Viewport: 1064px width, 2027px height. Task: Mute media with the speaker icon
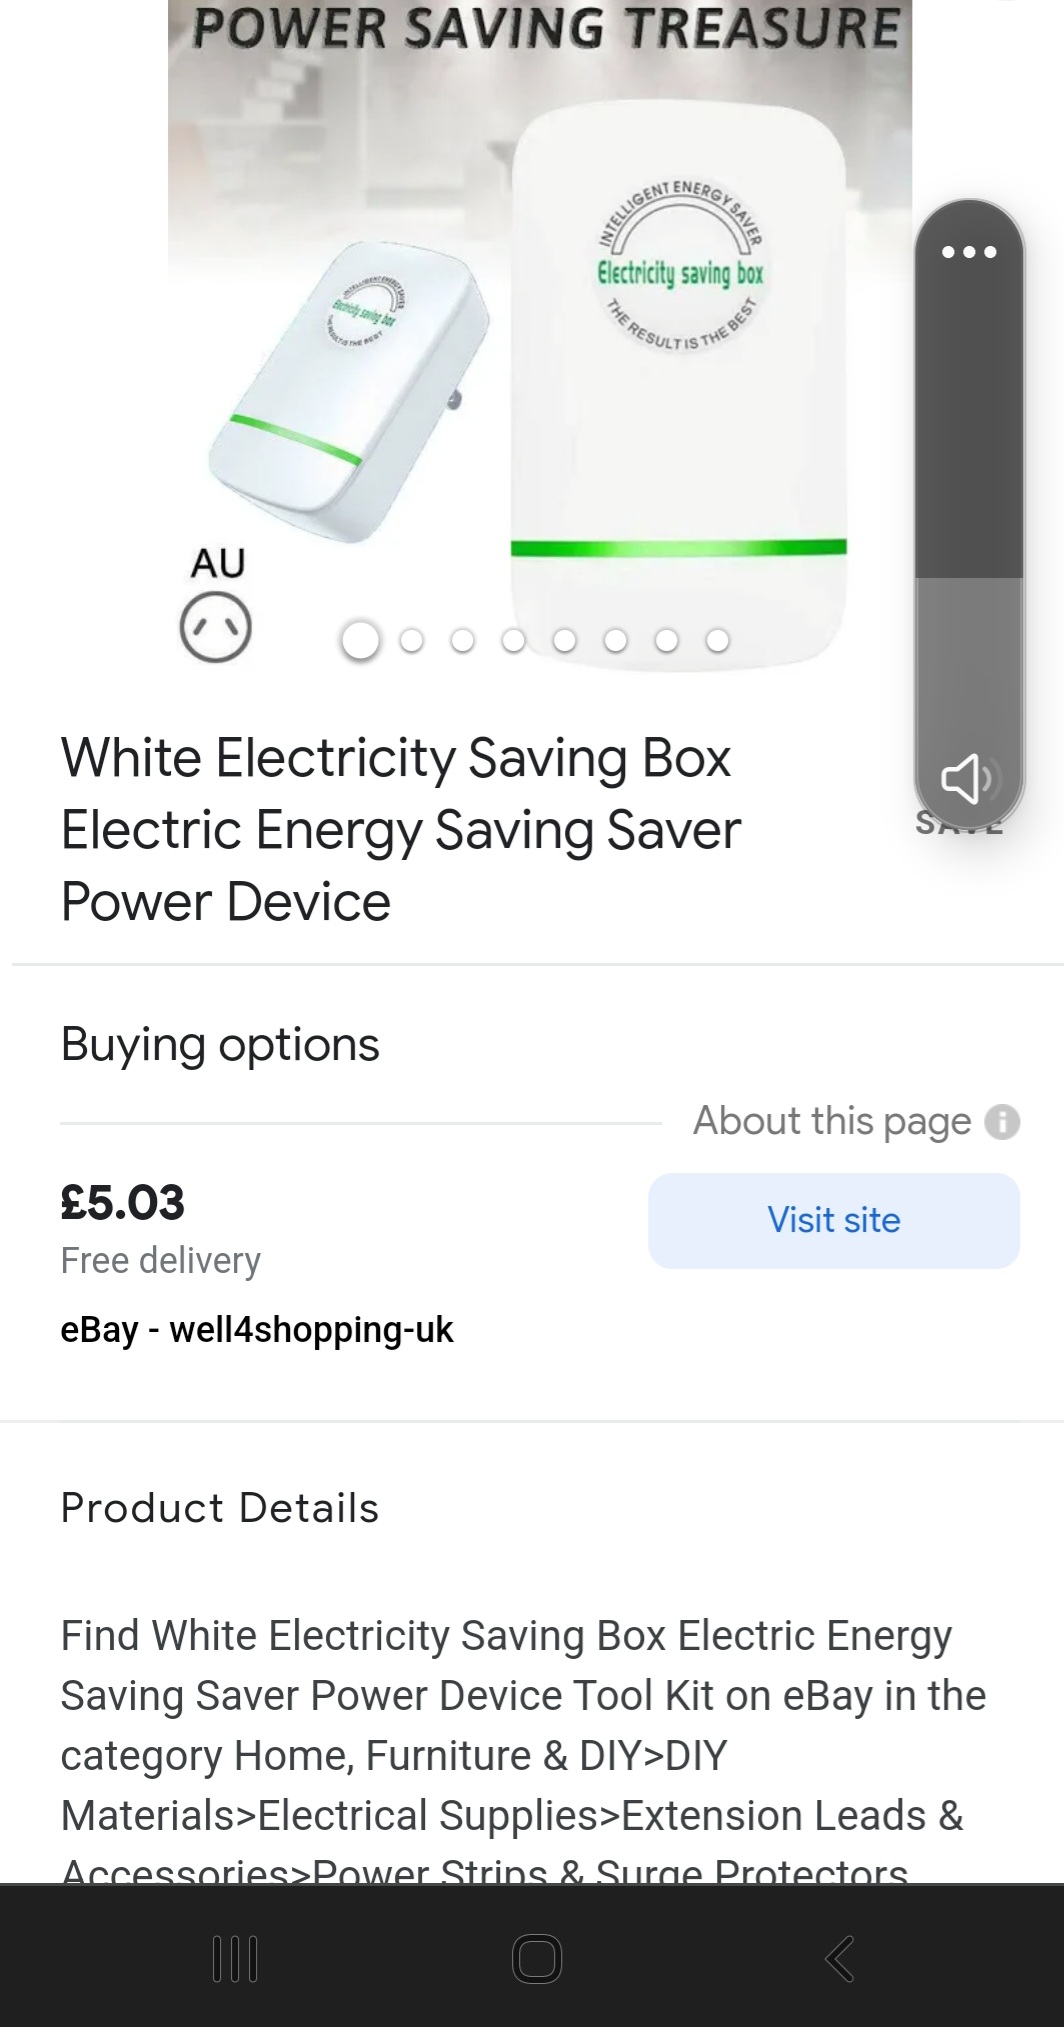[x=966, y=779]
